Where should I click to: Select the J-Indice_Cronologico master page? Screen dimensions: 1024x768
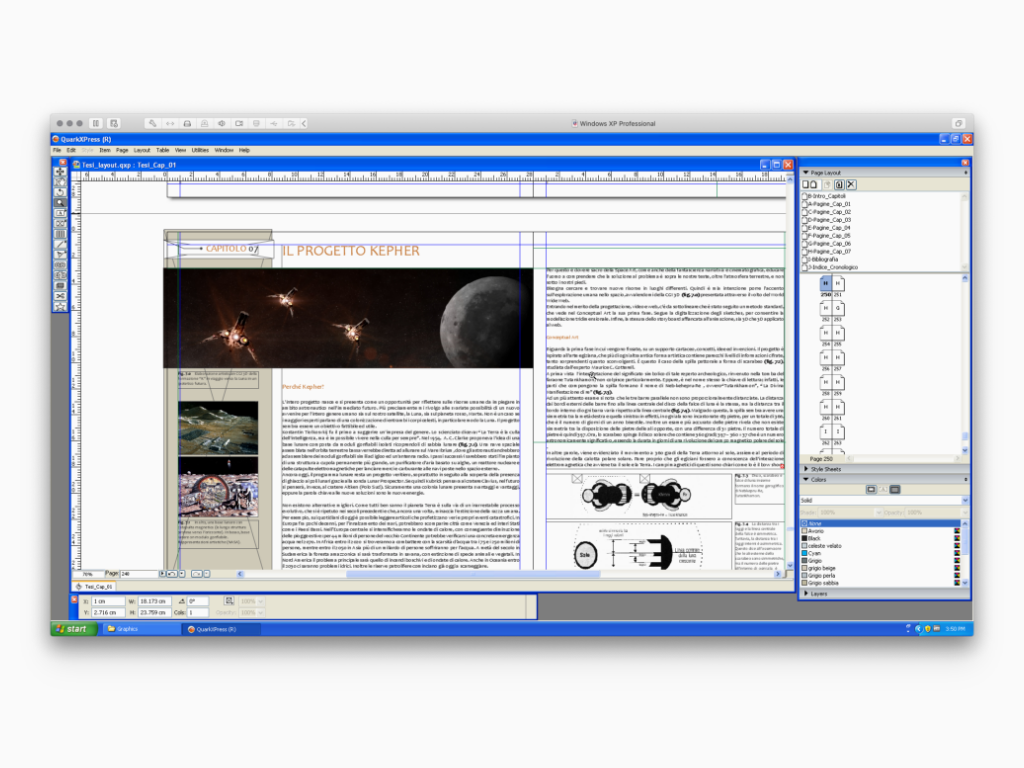(830, 267)
